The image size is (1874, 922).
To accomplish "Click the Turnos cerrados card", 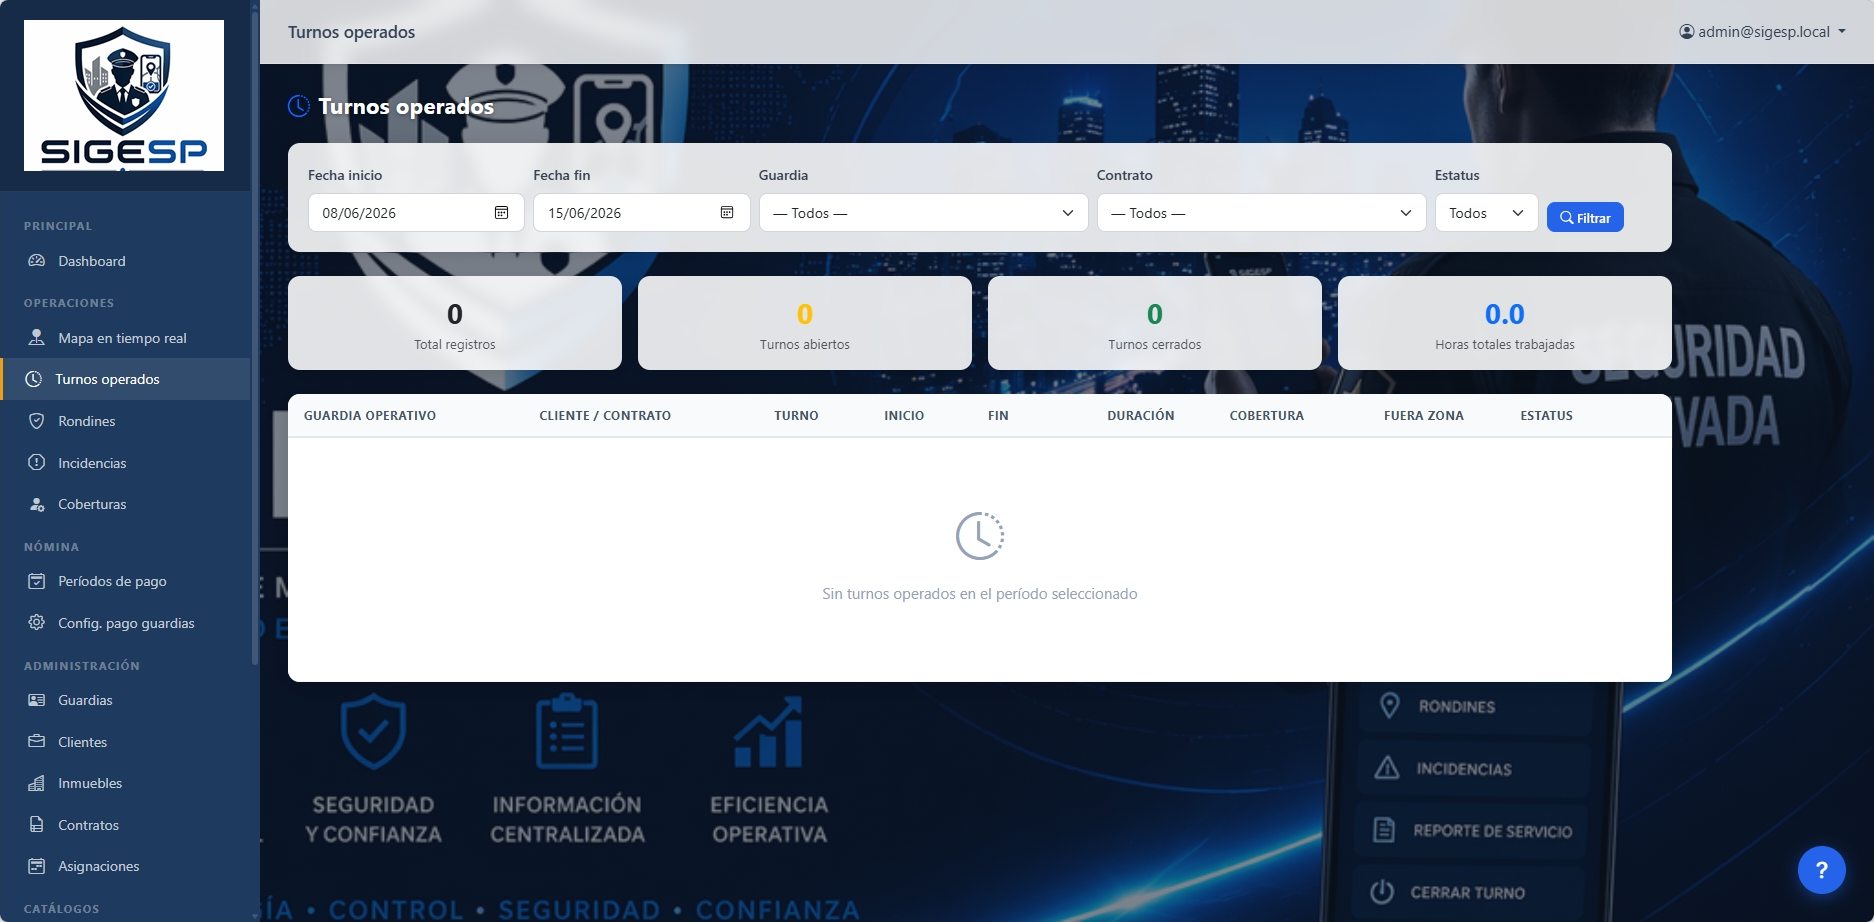I will (x=1155, y=323).
